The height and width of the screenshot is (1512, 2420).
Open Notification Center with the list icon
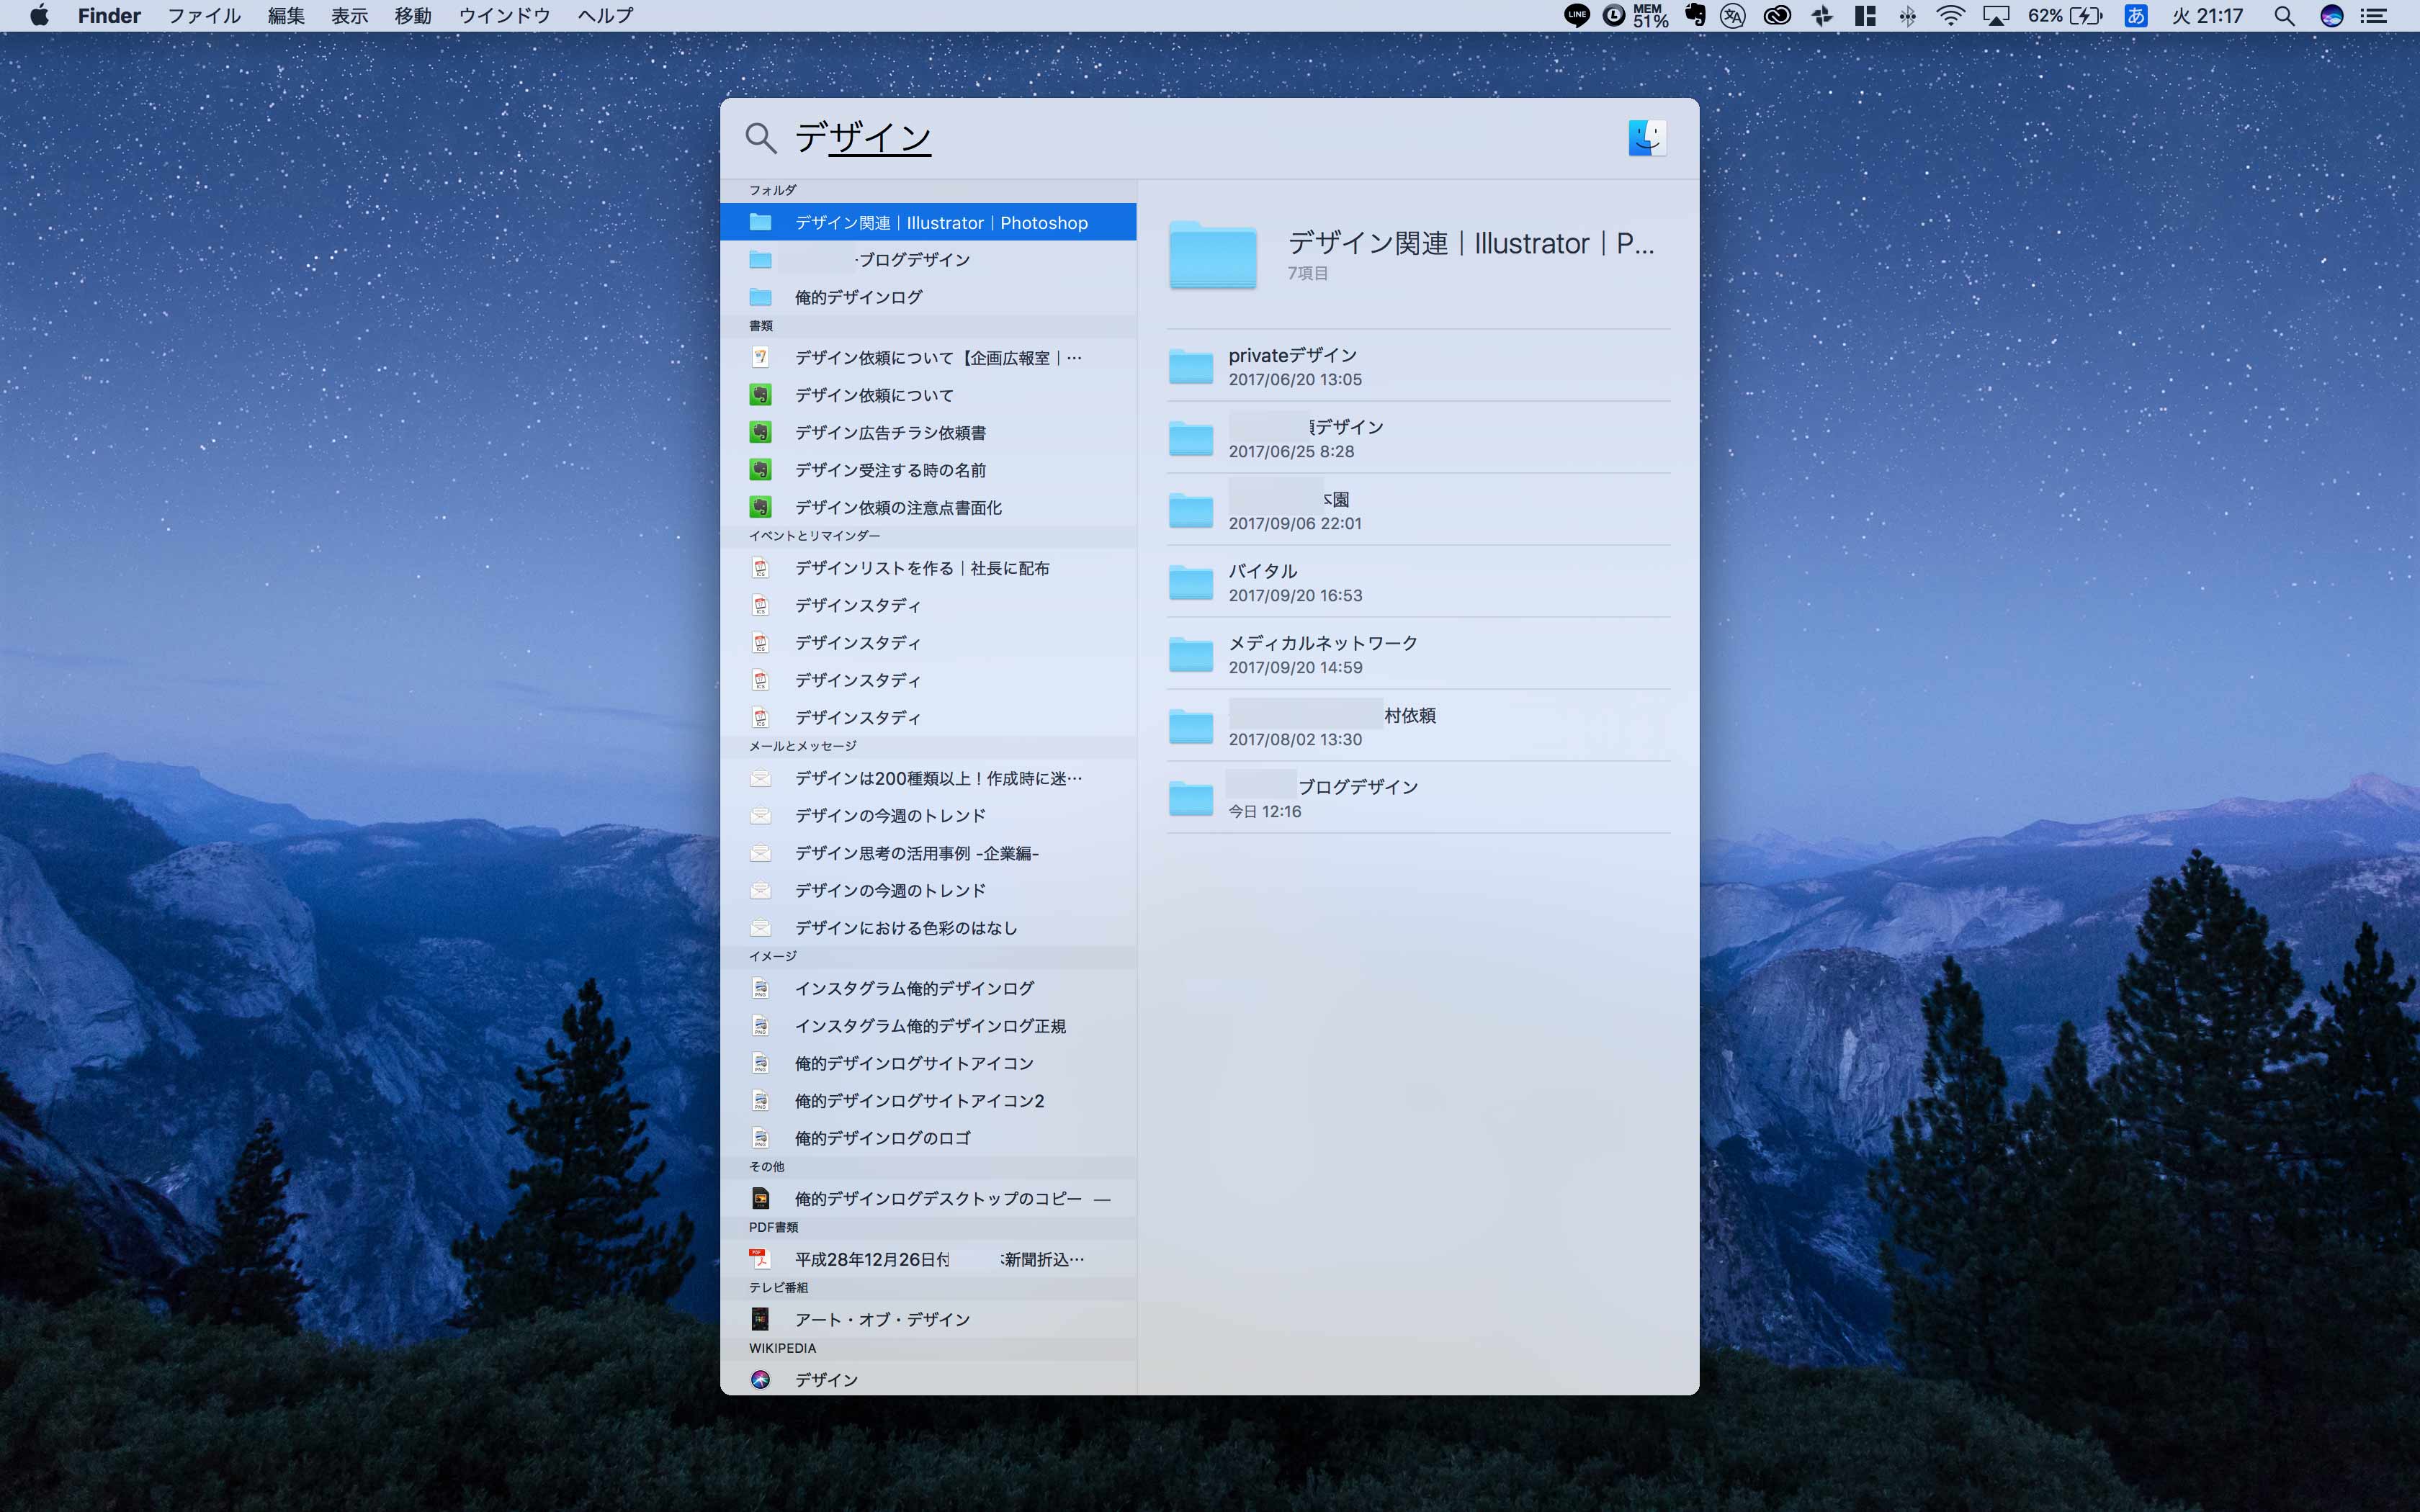2375,15
